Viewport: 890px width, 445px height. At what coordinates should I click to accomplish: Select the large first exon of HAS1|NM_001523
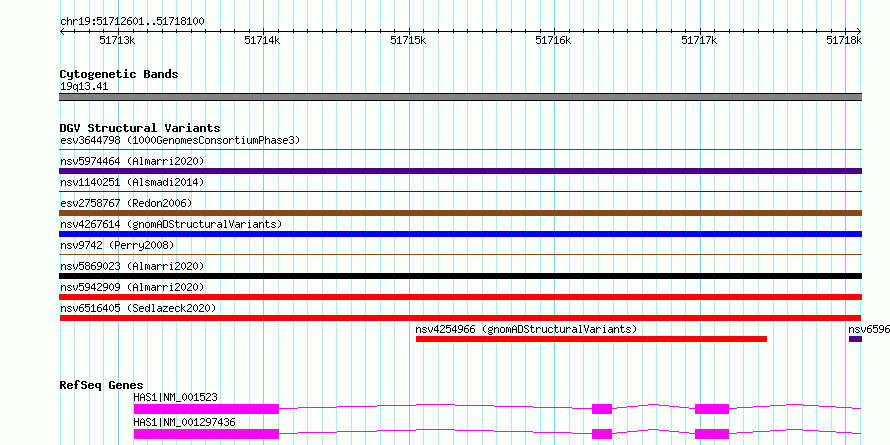pyautogui.click(x=206, y=409)
